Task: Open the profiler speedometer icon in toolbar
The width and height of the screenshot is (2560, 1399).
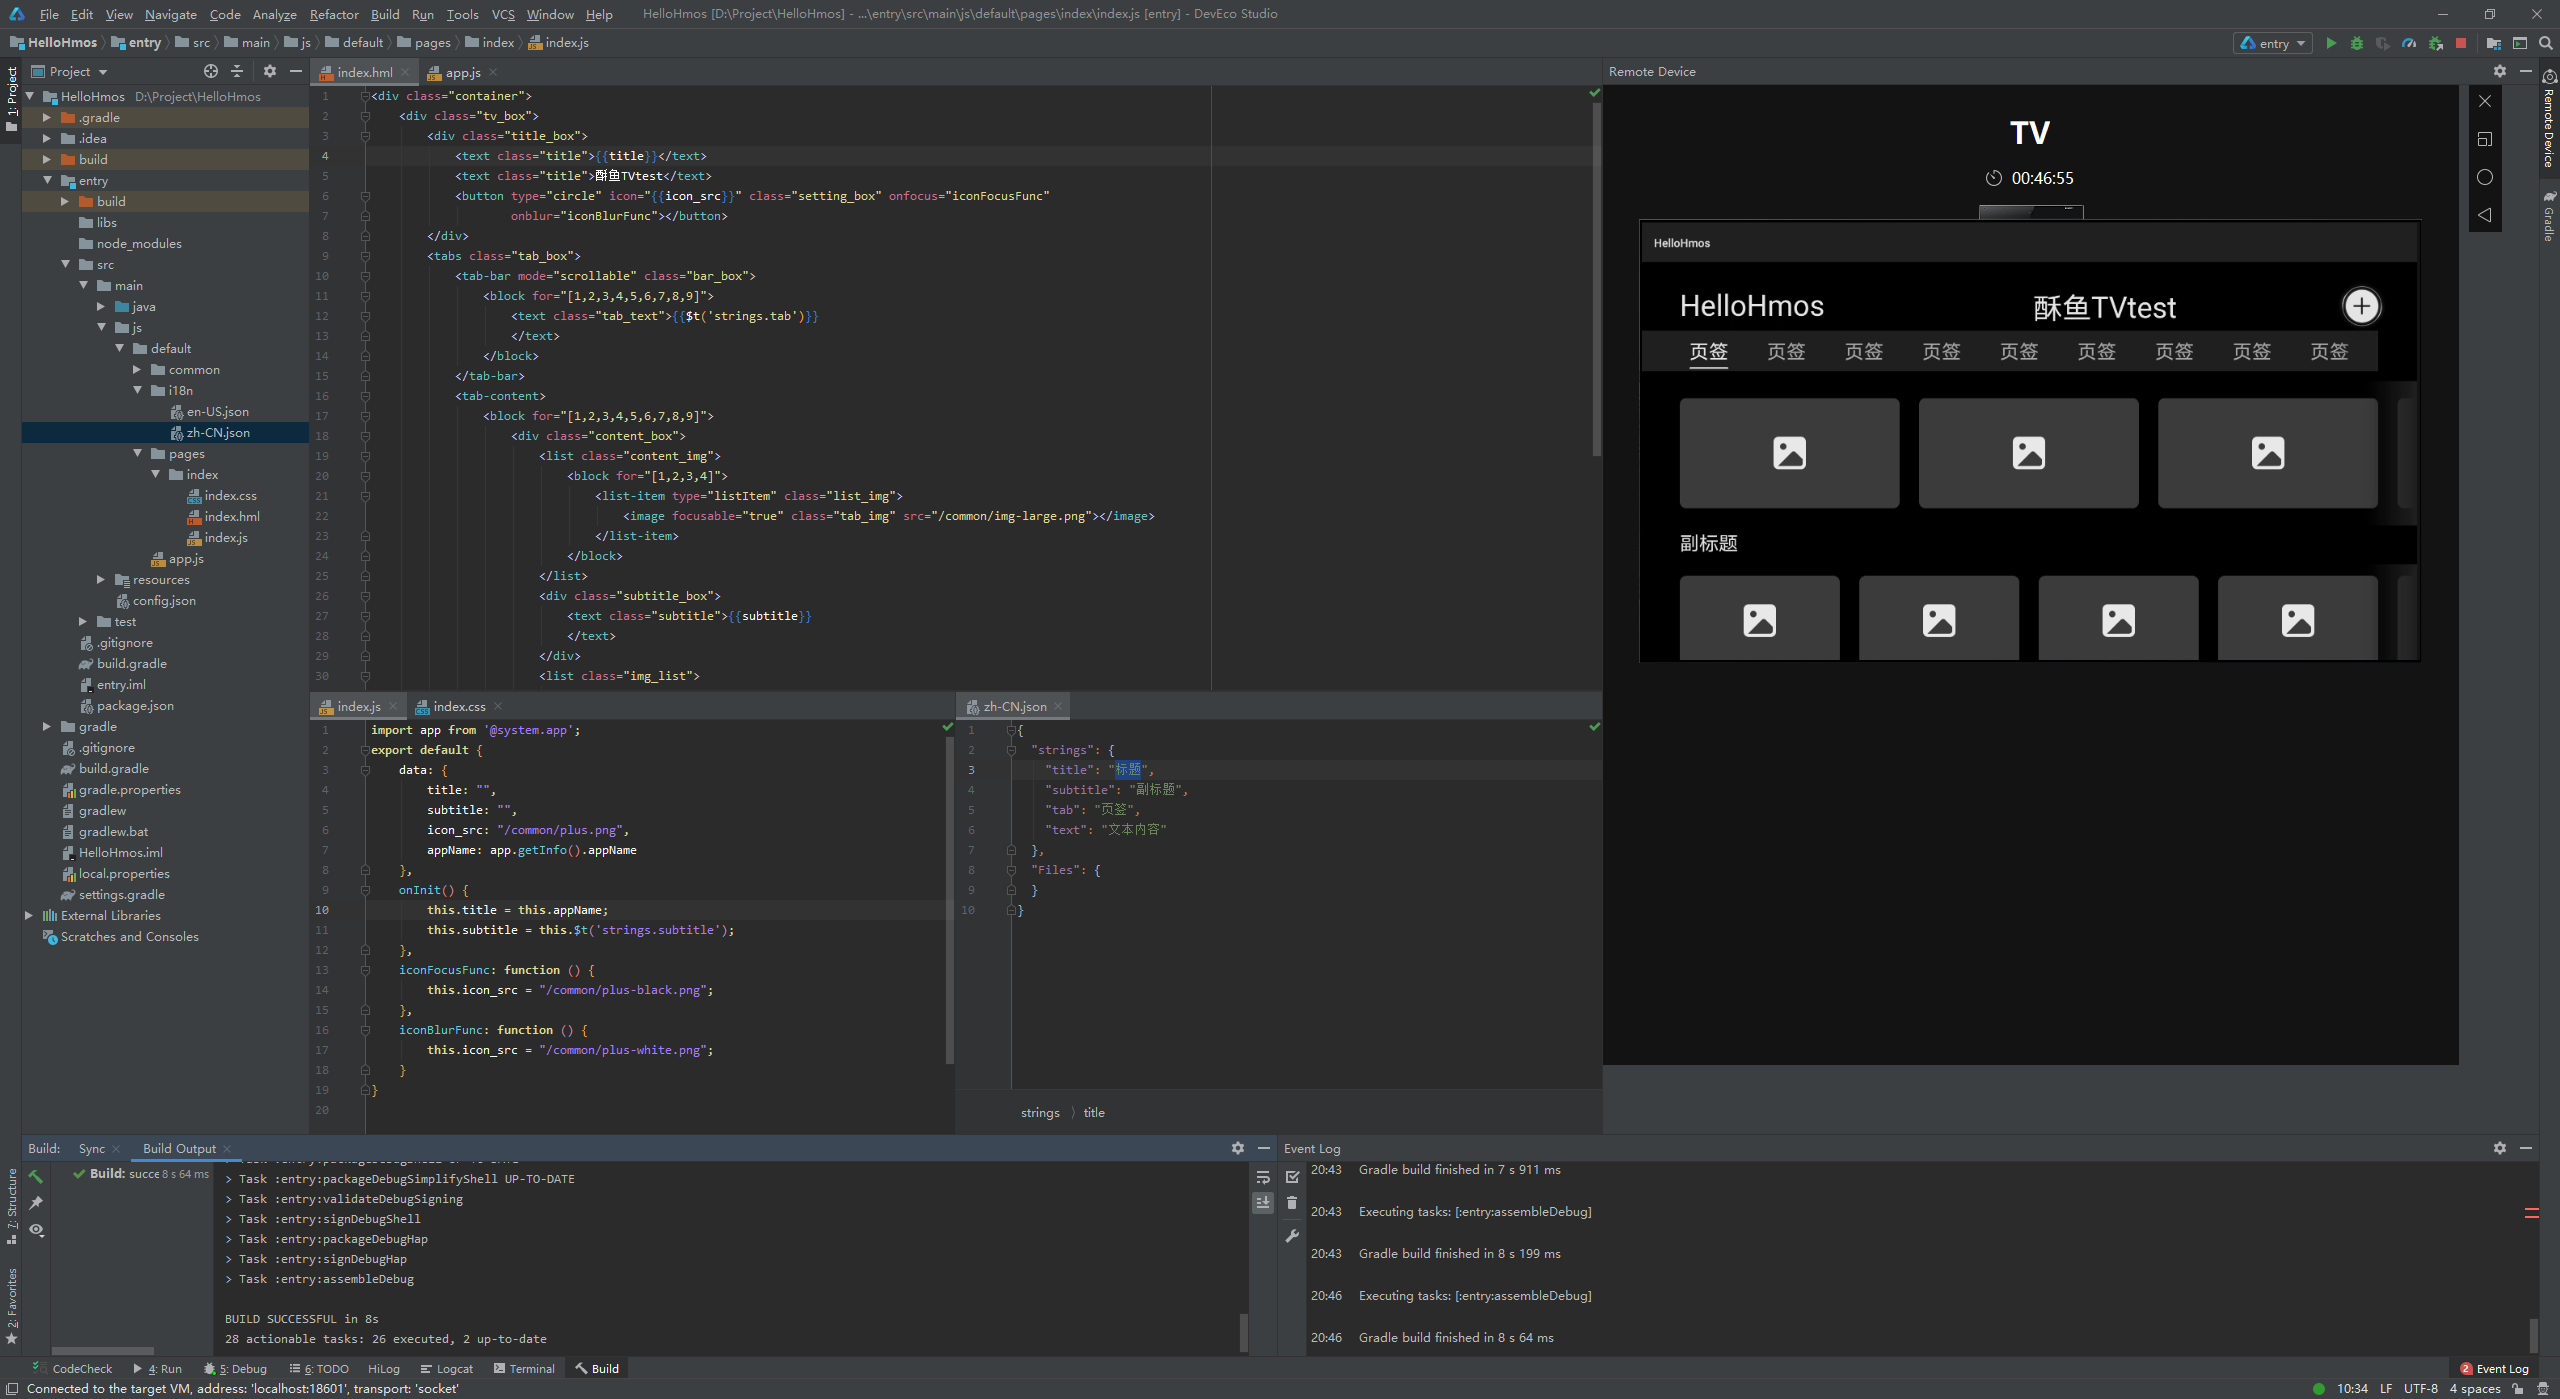Action: (x=2409, y=43)
